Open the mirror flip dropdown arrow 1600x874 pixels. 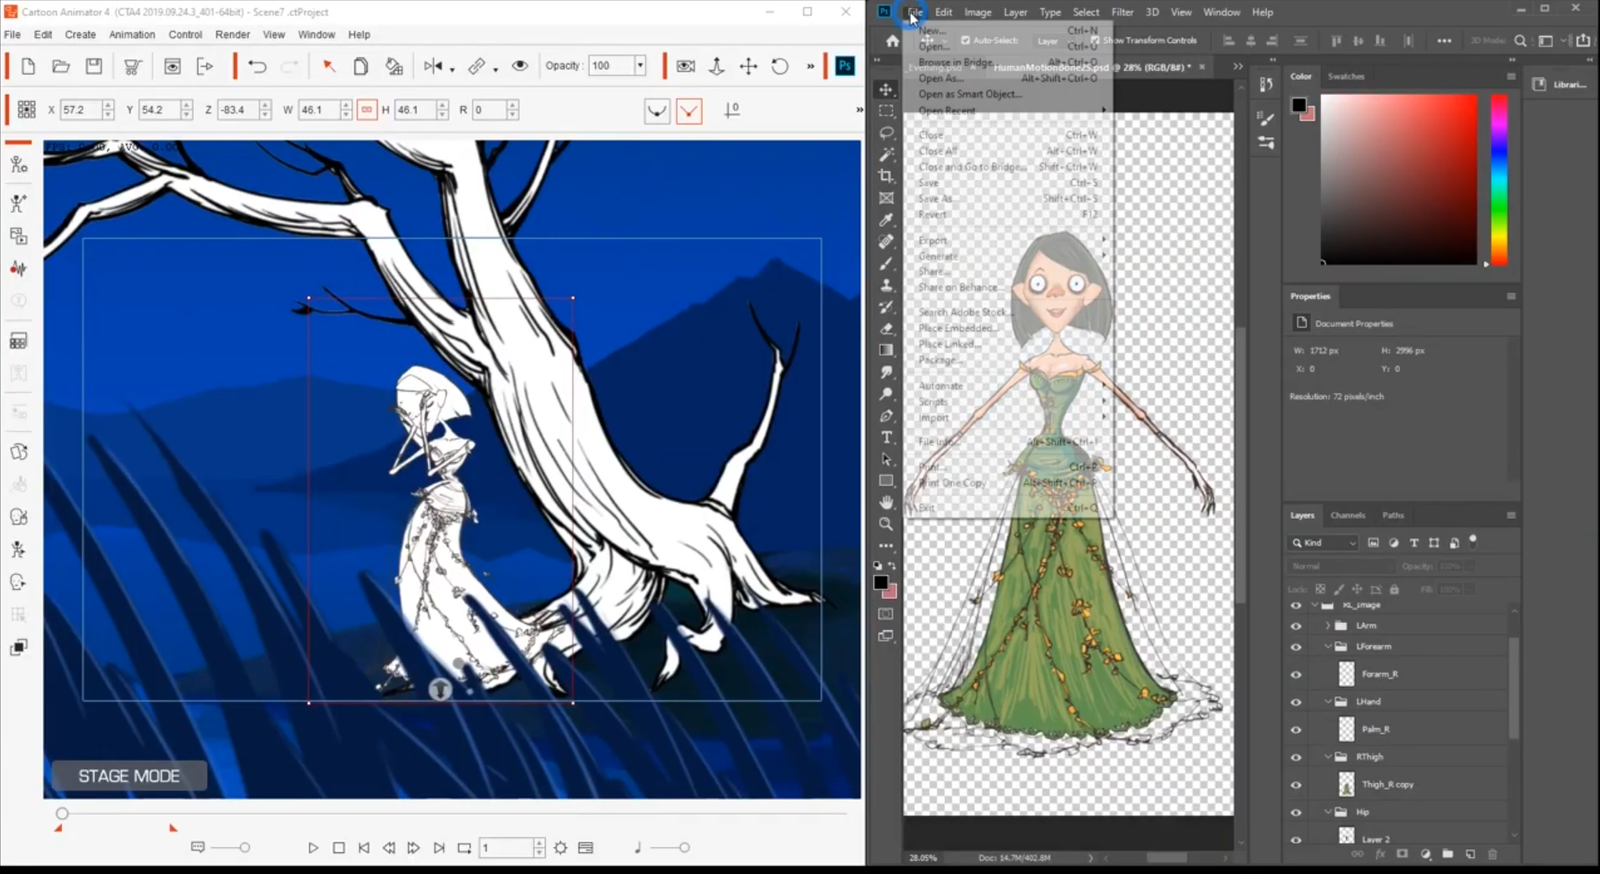(452, 69)
